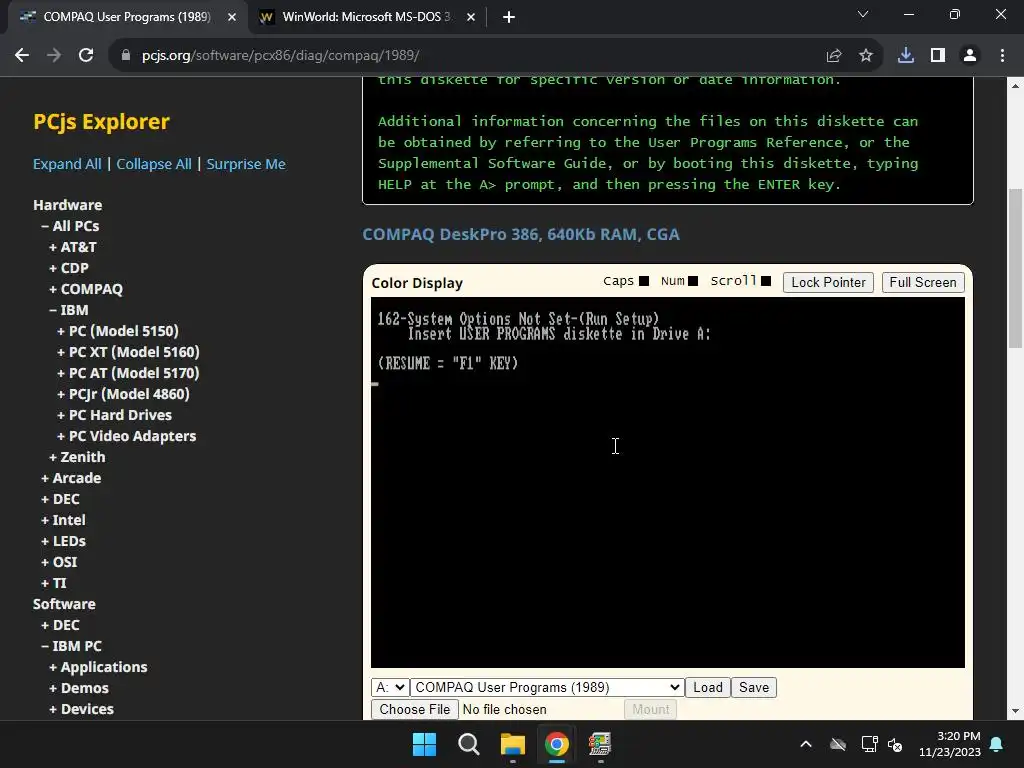Collapse the IBM PC software node
This screenshot has height=768, width=1024.
pos(71,646)
